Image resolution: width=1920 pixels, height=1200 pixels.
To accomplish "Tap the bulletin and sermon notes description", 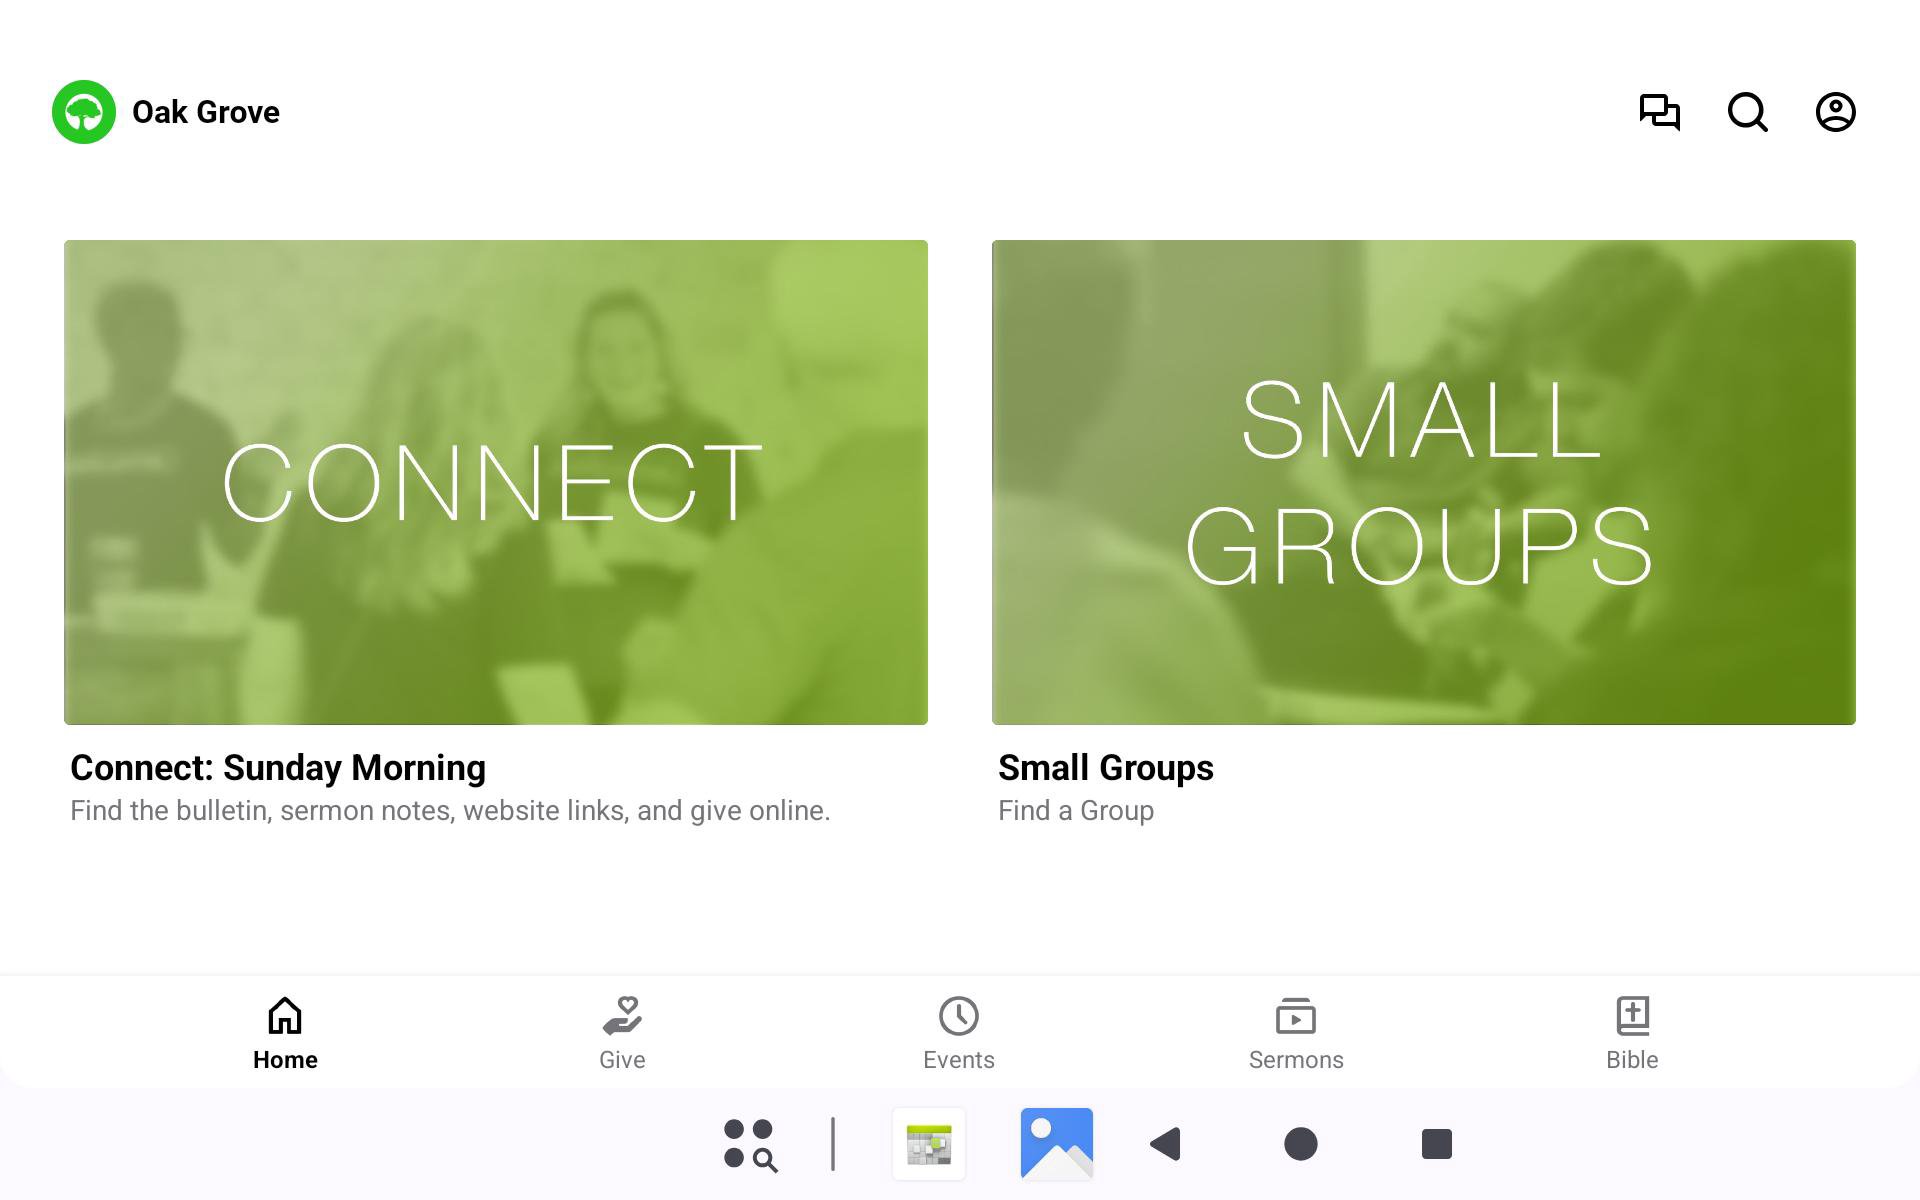I will pos(450,811).
